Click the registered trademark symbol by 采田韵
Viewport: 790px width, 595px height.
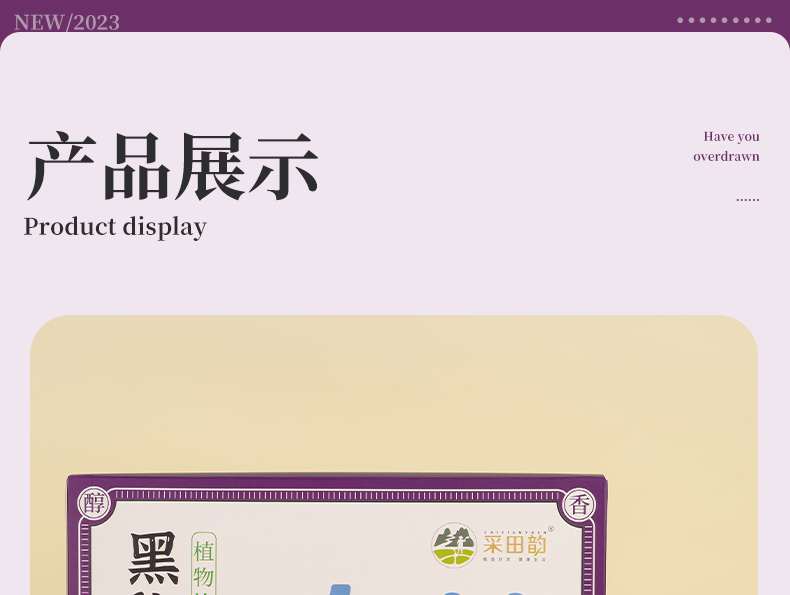pos(551,529)
